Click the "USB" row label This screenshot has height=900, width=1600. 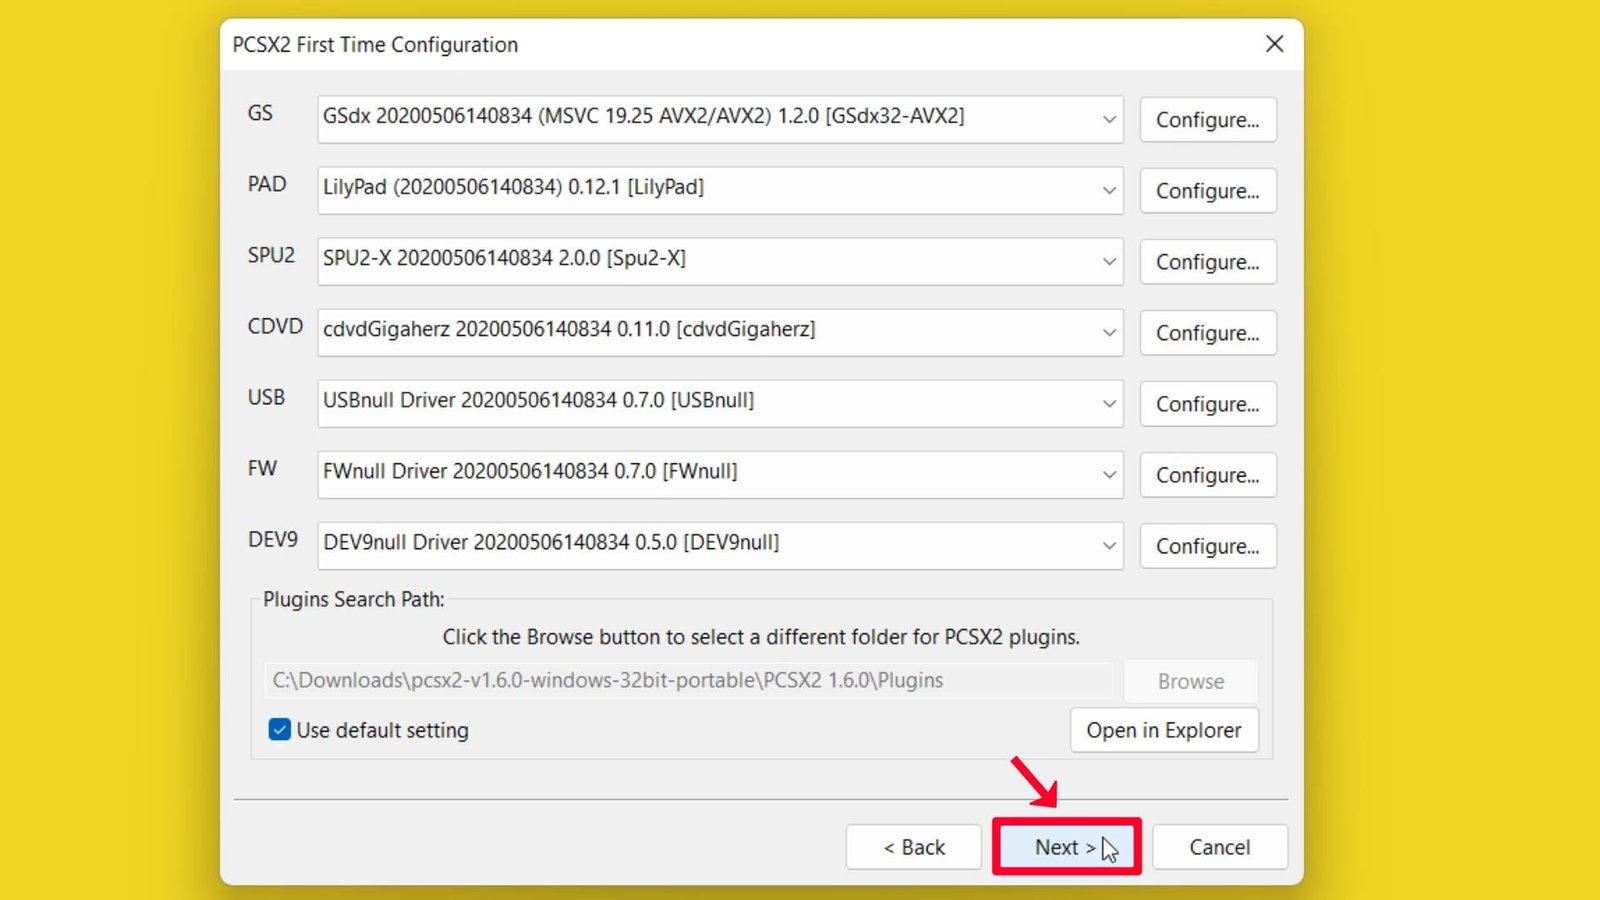(x=266, y=397)
